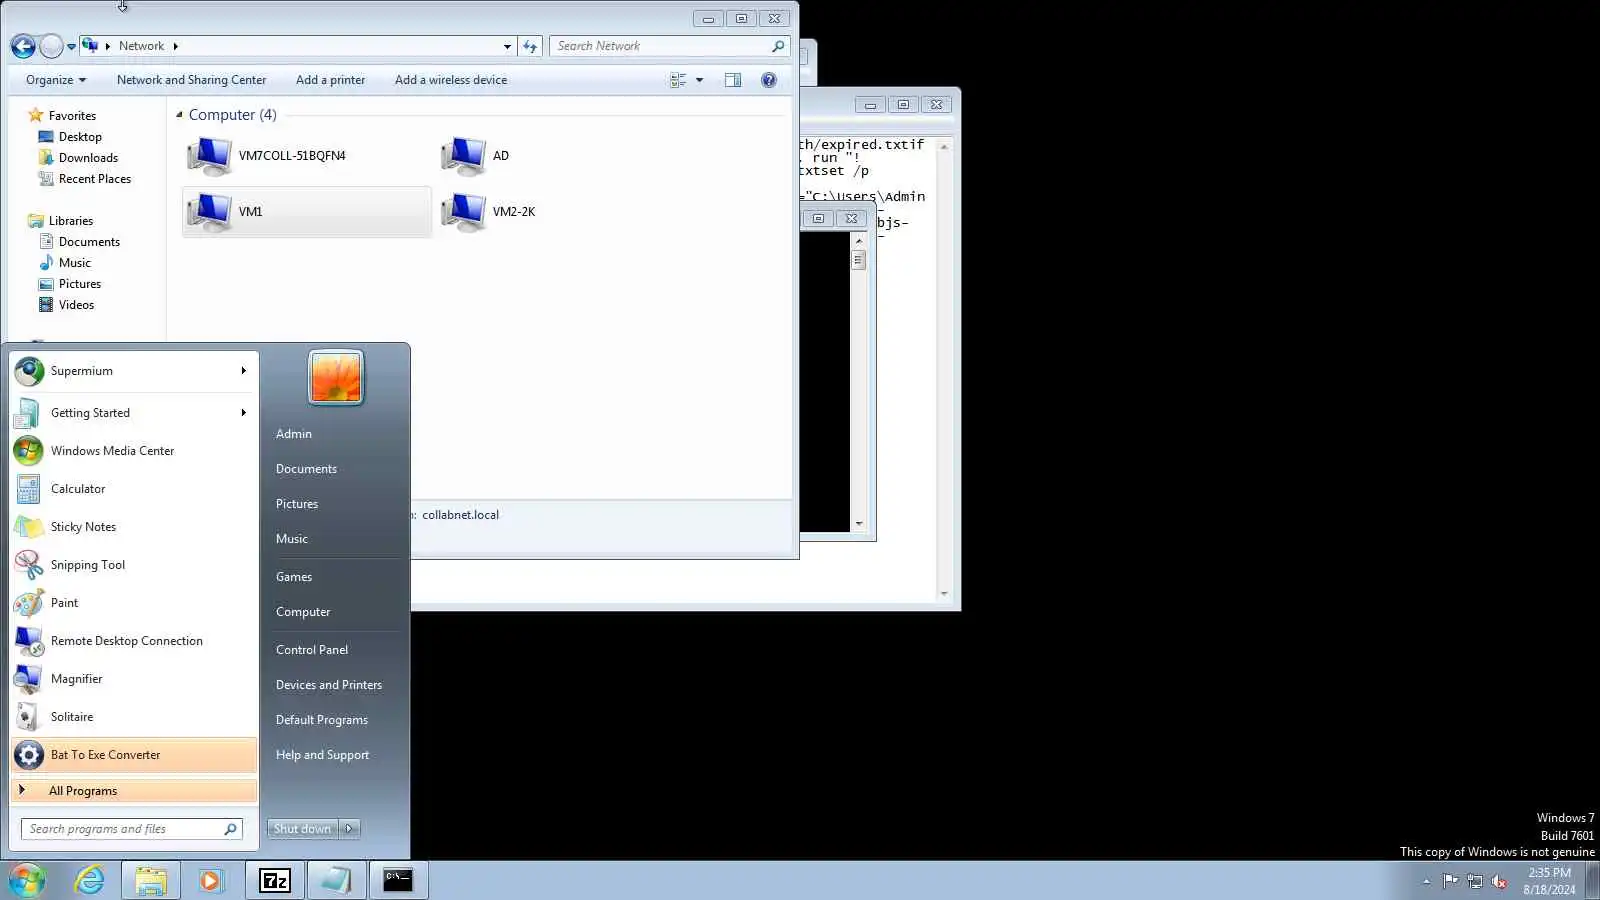The height and width of the screenshot is (900, 1600).
Task: Click the Windows Start orb
Action: (27, 880)
